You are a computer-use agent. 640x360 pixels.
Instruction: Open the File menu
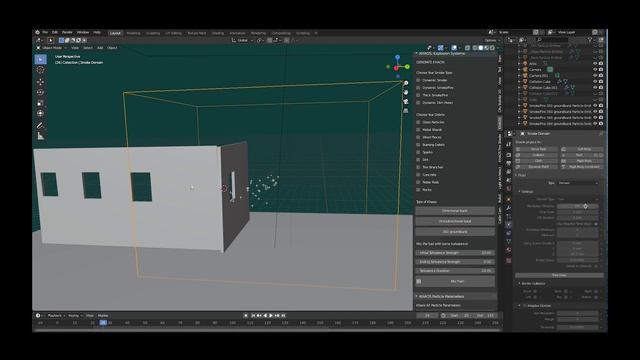pyautogui.click(x=45, y=32)
